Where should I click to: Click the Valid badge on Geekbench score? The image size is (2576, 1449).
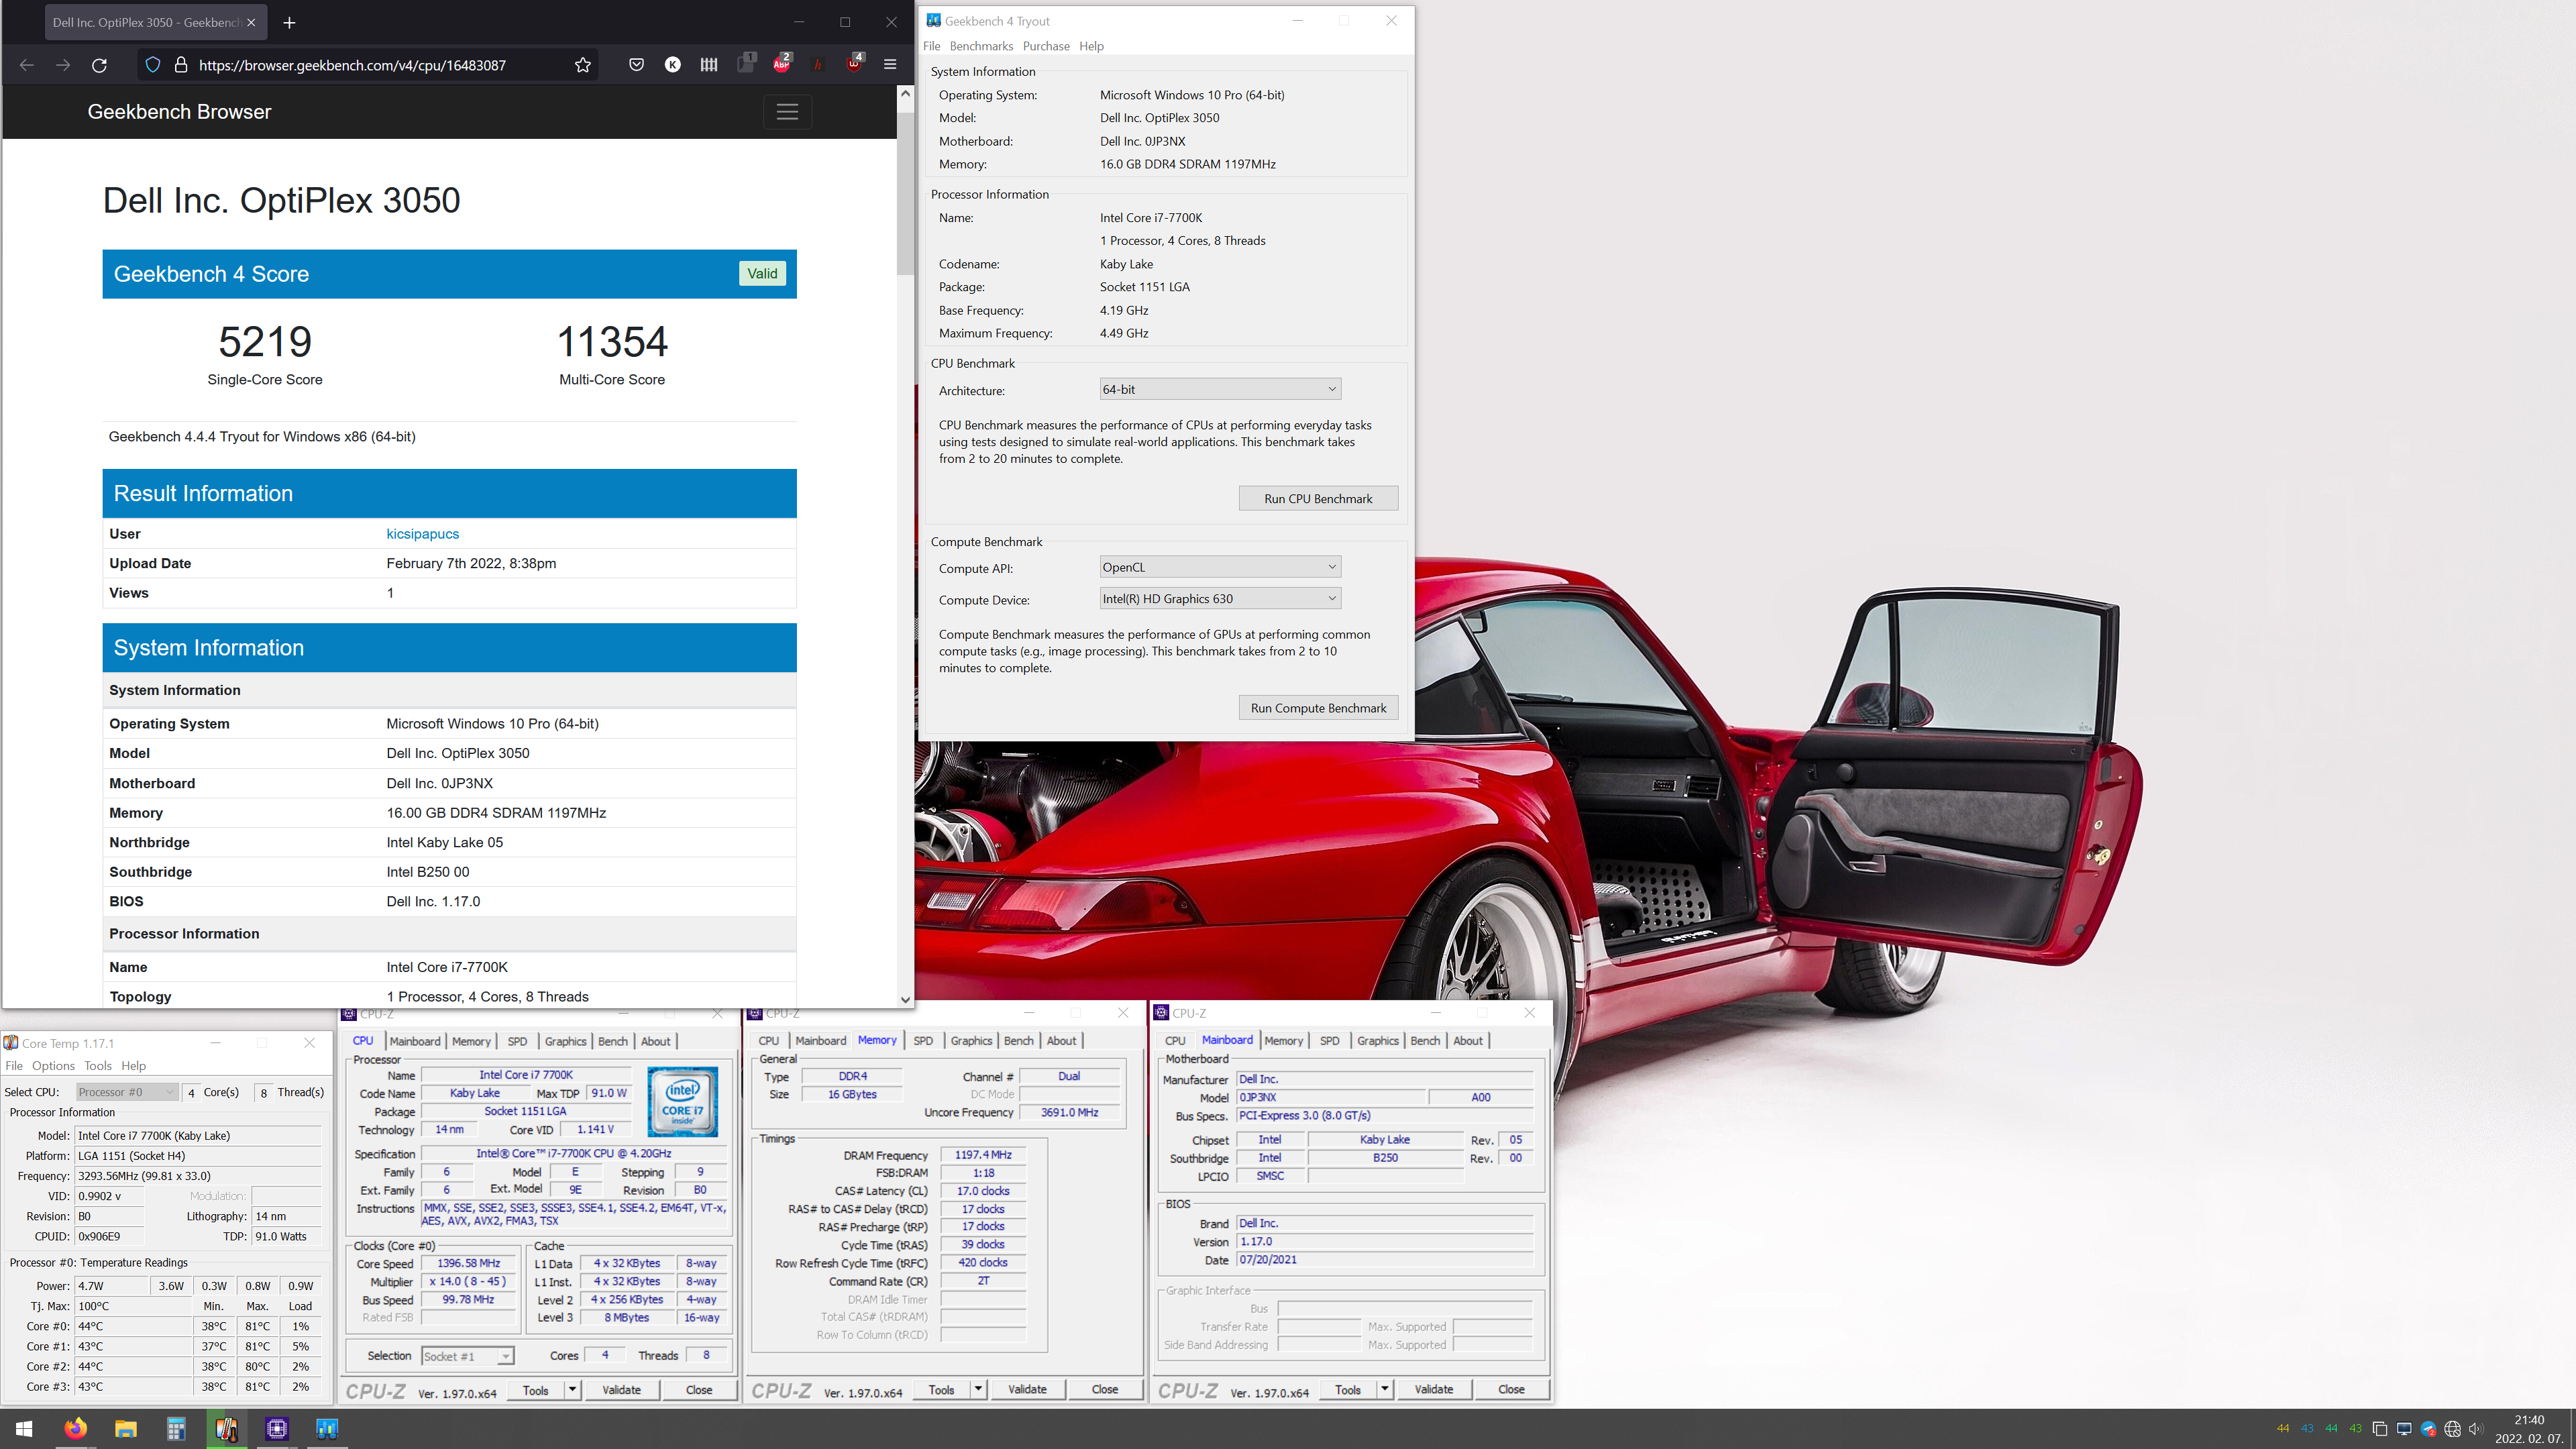pos(762,274)
